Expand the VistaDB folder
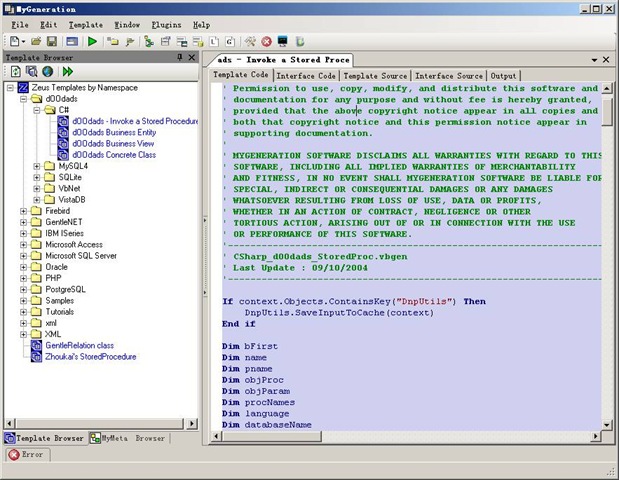 click(x=37, y=200)
